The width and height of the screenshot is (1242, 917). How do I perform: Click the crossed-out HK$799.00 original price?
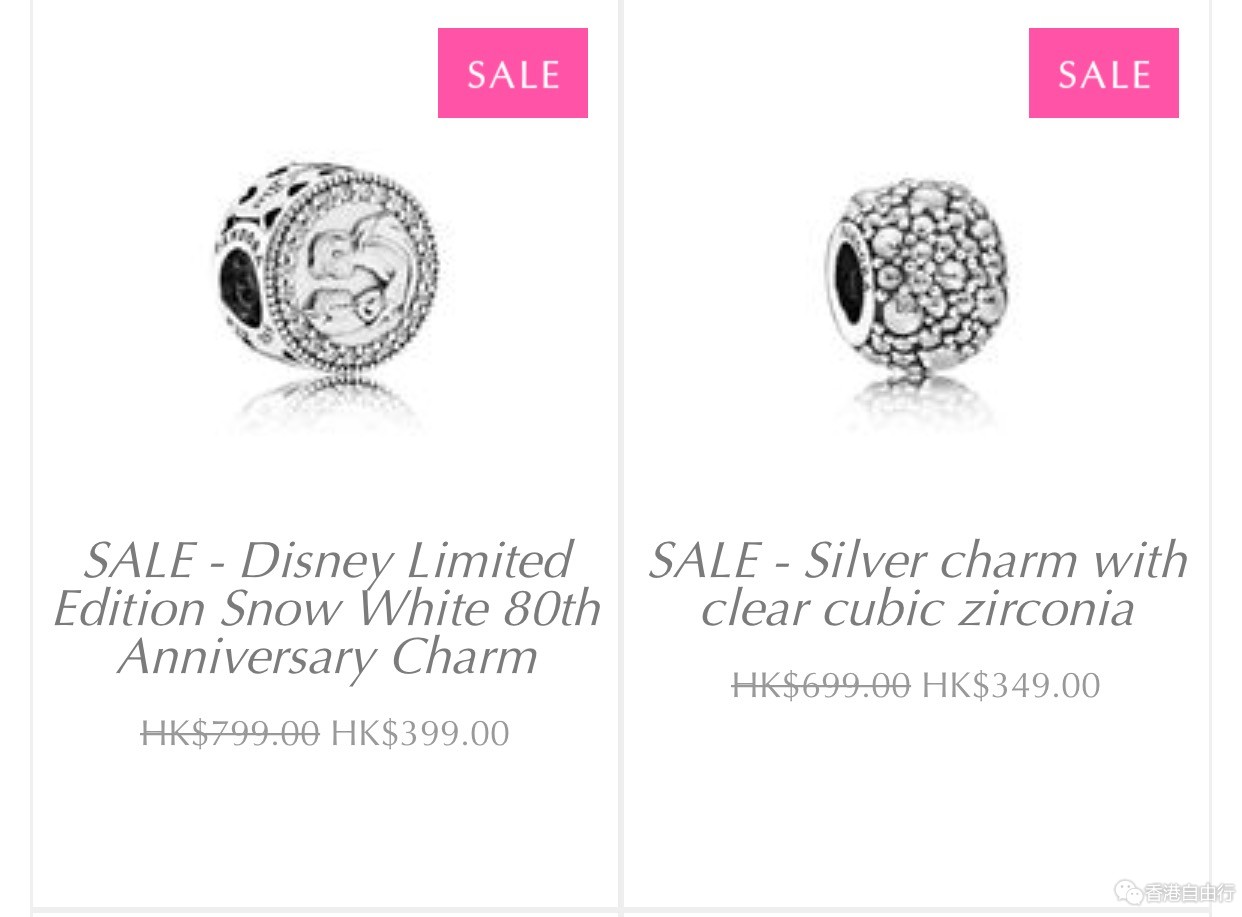pos(230,733)
